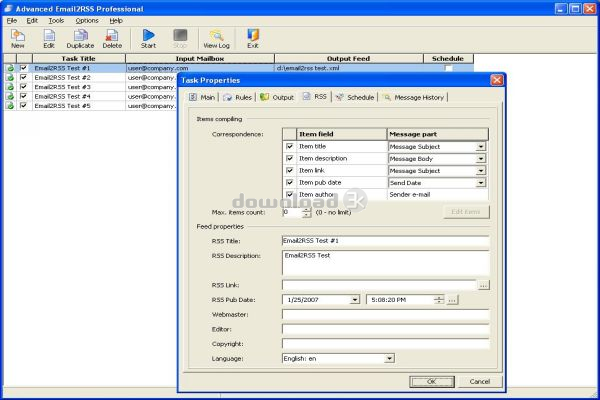Open the Language dropdown list
The height and width of the screenshot is (400, 600).
click(389, 359)
